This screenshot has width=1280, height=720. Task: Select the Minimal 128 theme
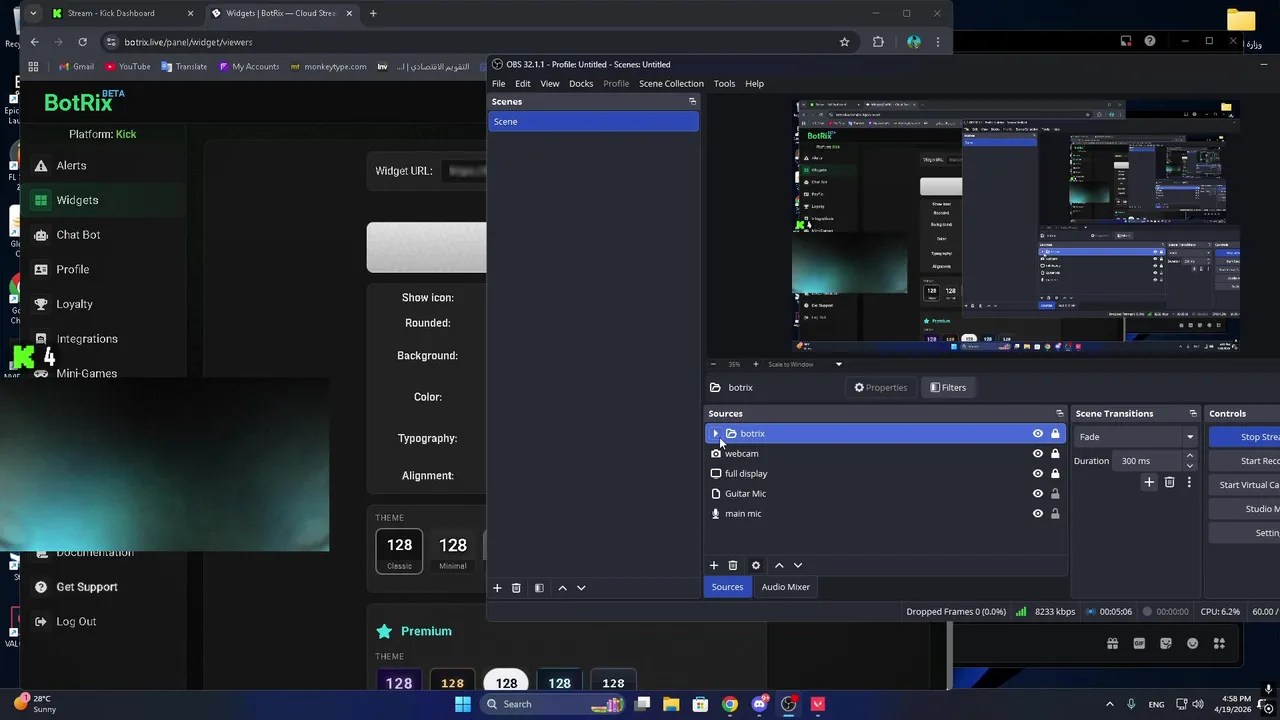tap(453, 551)
